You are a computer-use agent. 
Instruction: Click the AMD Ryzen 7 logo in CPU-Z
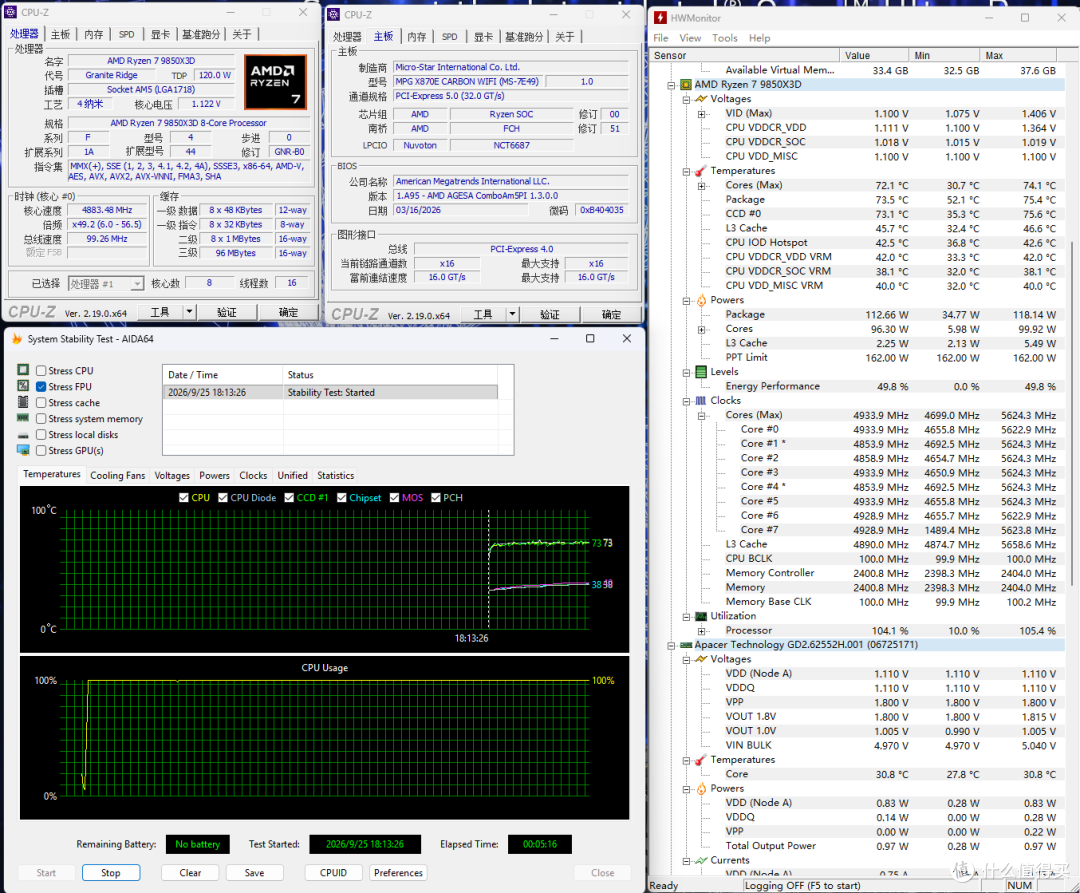275,82
